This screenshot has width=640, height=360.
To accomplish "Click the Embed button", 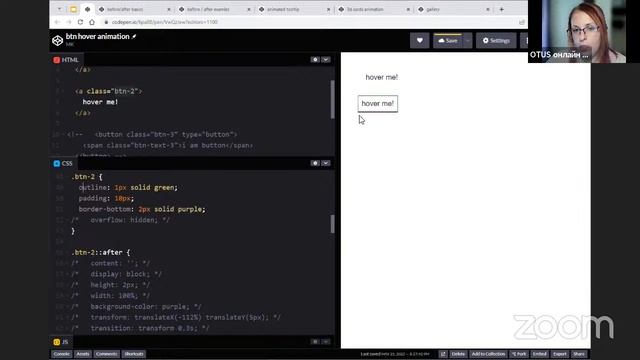I will pyautogui.click(x=539, y=354).
